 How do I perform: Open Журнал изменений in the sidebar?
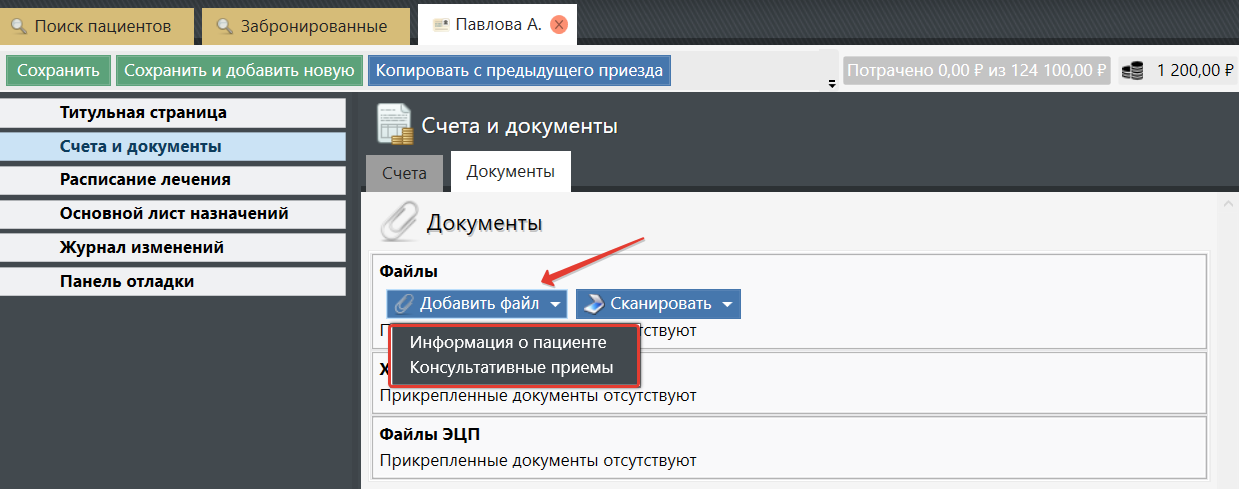click(x=141, y=247)
